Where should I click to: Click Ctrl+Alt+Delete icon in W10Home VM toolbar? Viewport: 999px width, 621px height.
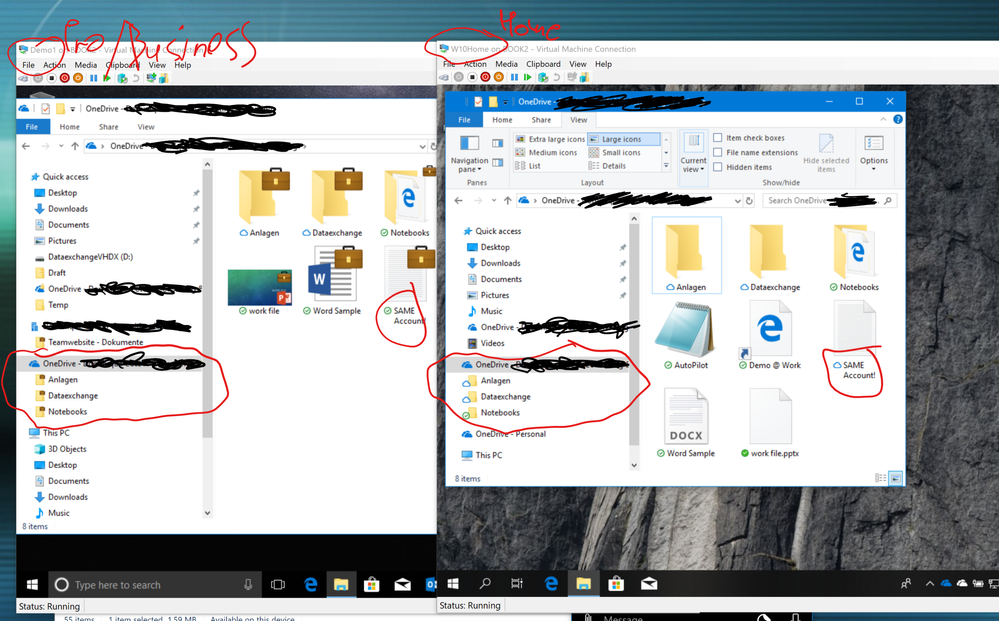point(444,77)
